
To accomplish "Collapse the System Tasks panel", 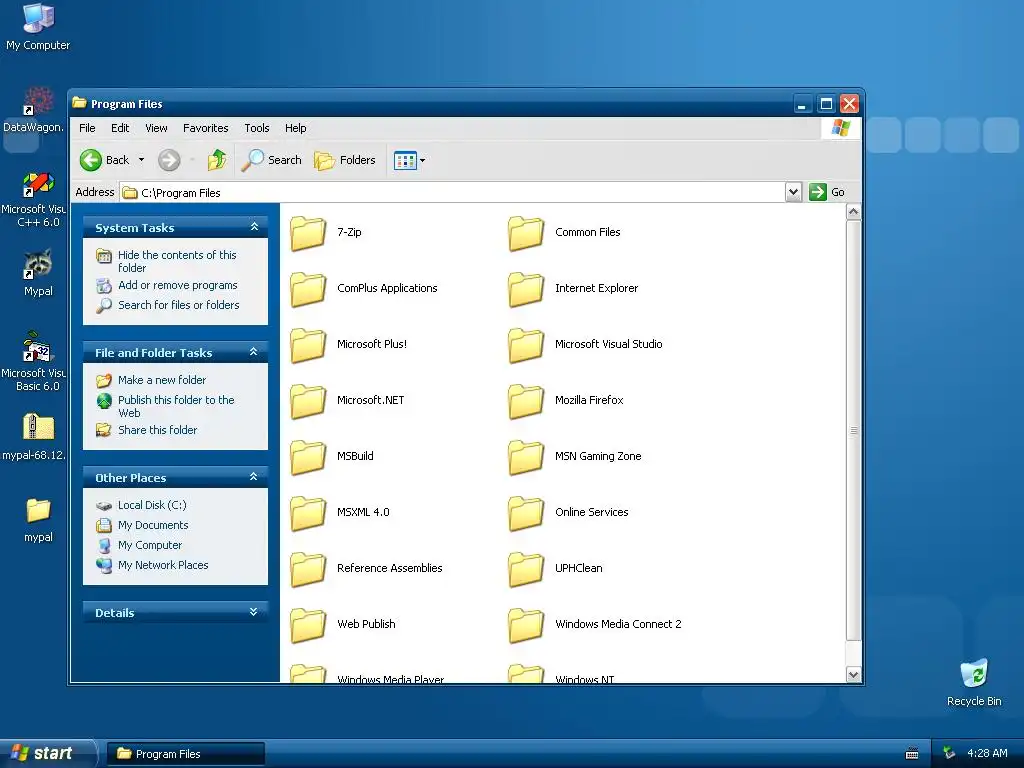I will pos(254,227).
